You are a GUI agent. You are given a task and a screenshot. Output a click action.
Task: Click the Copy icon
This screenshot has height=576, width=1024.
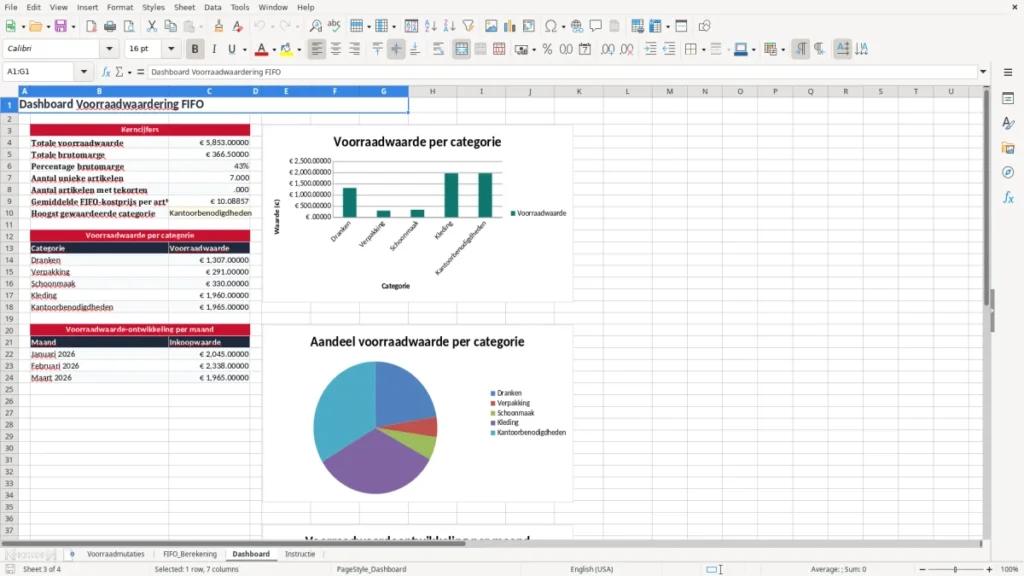coord(170,26)
